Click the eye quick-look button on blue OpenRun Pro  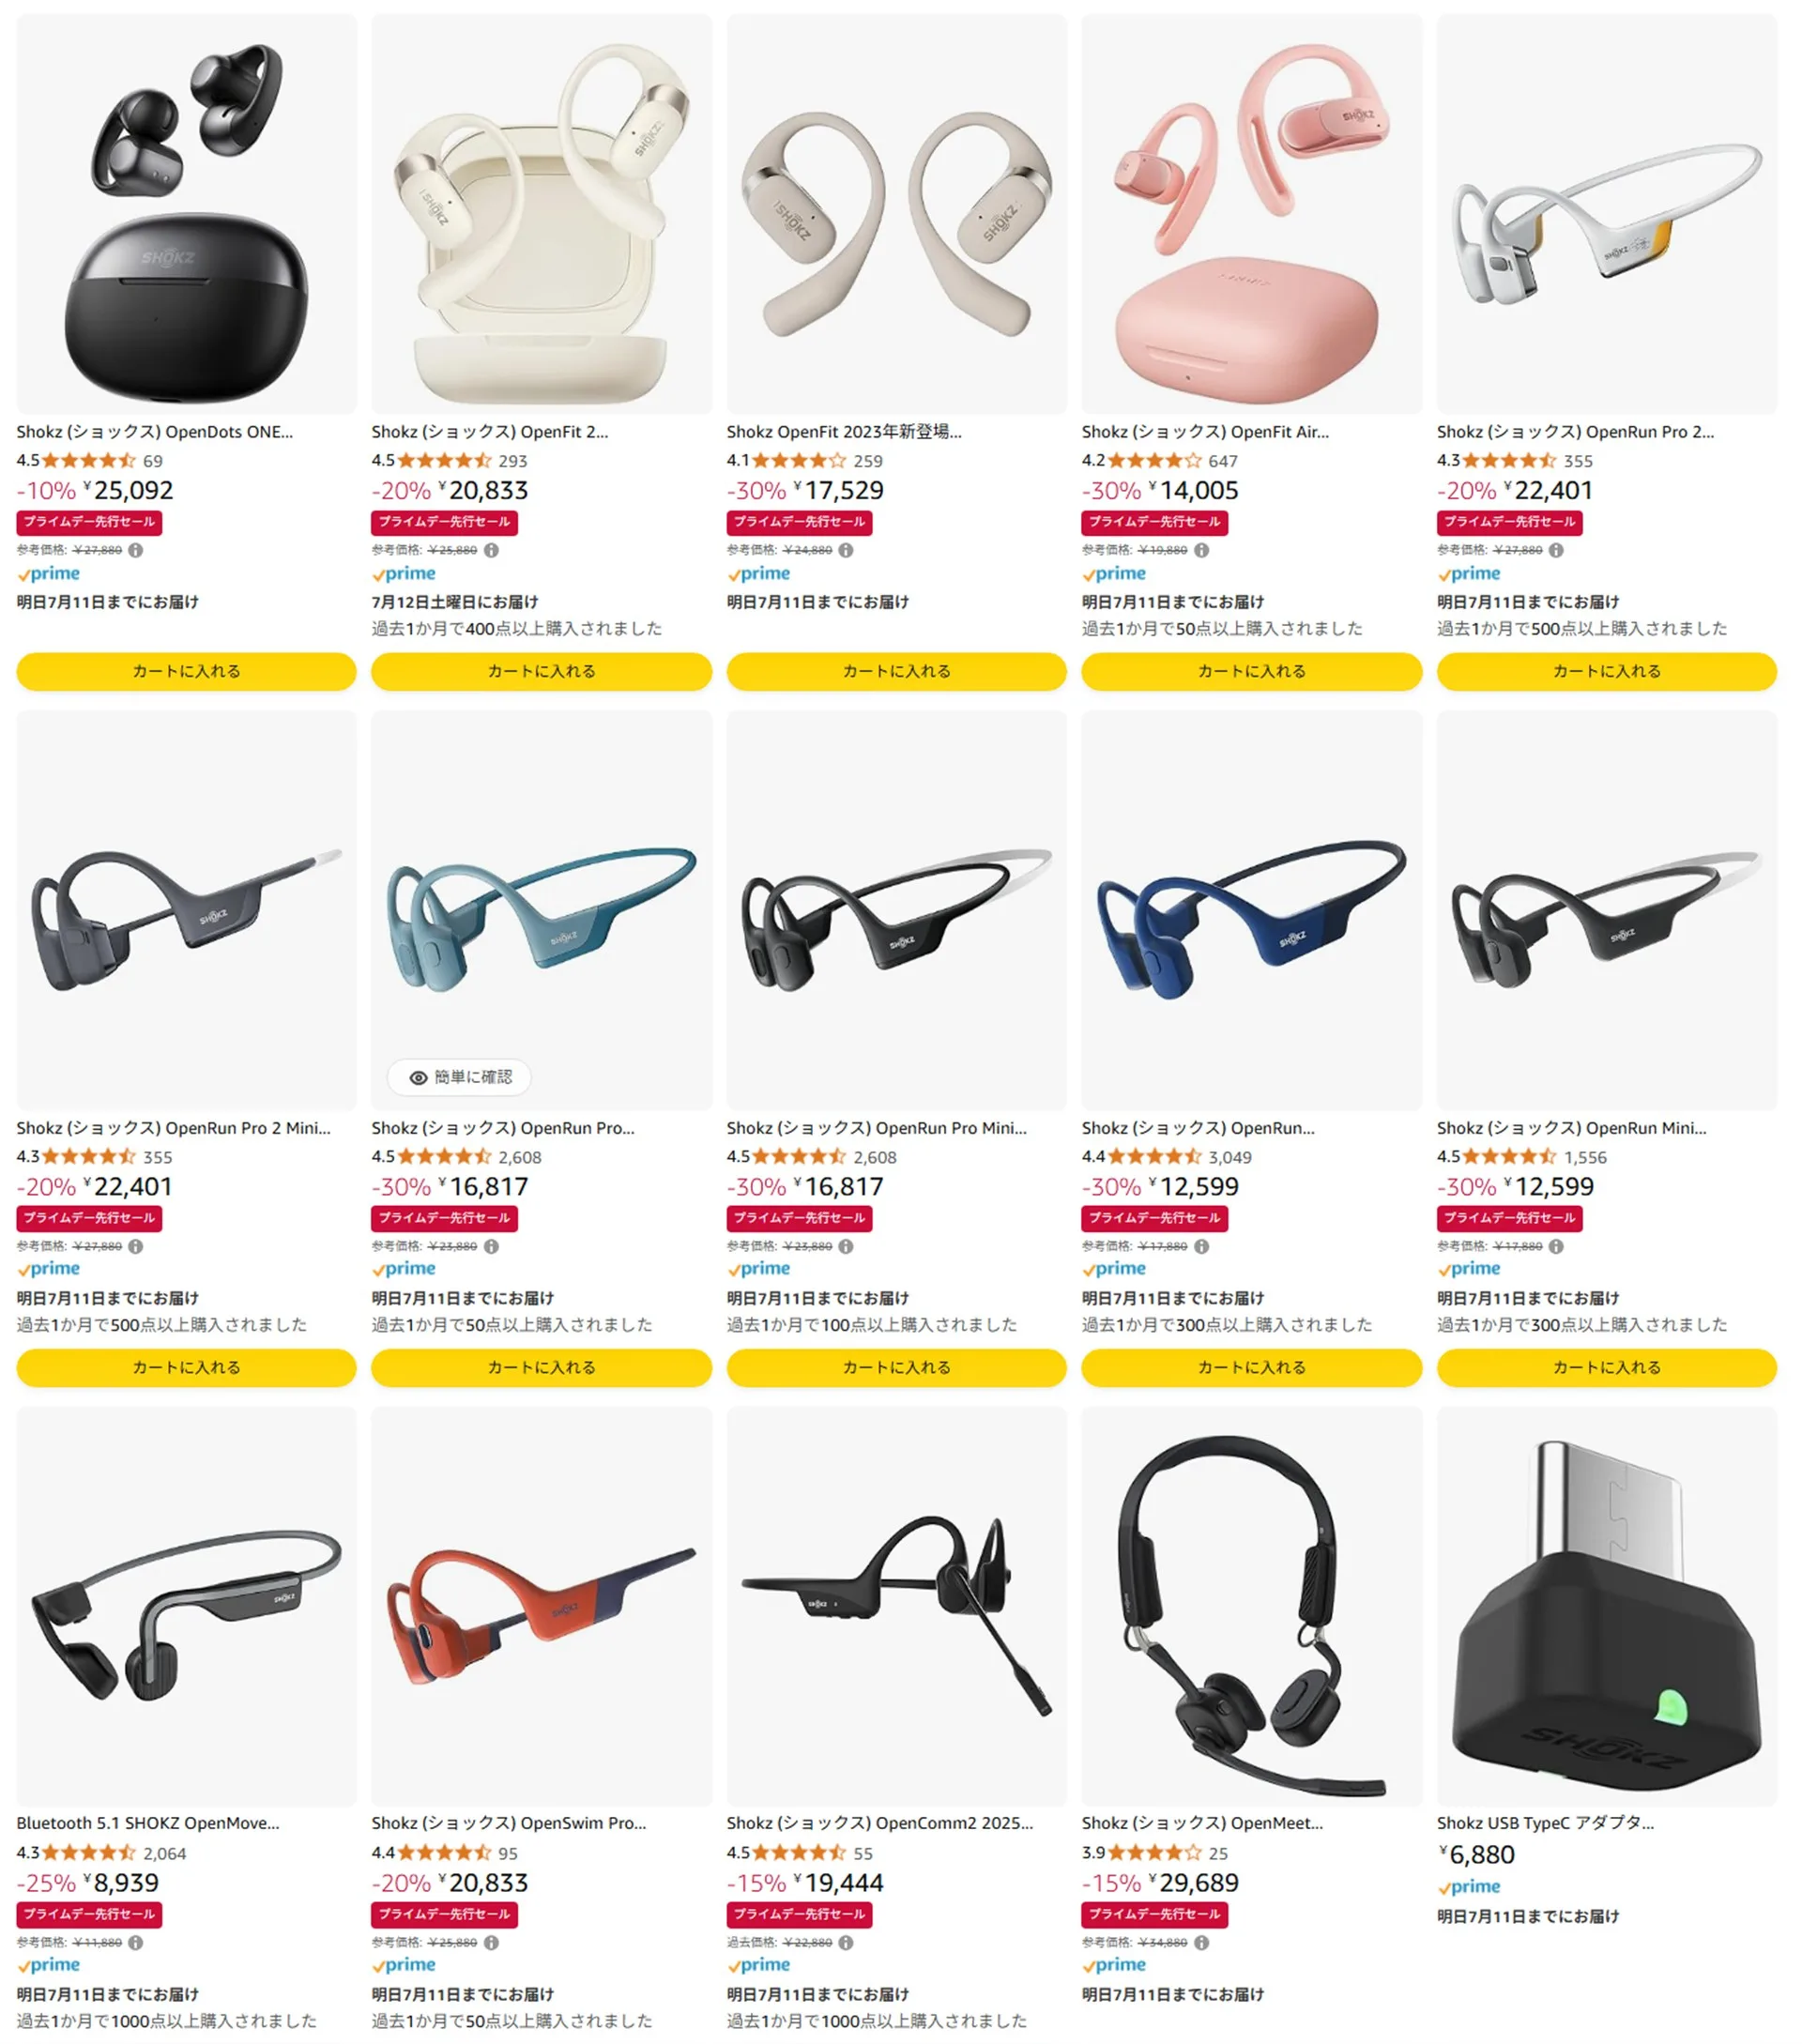pyautogui.click(x=459, y=1077)
